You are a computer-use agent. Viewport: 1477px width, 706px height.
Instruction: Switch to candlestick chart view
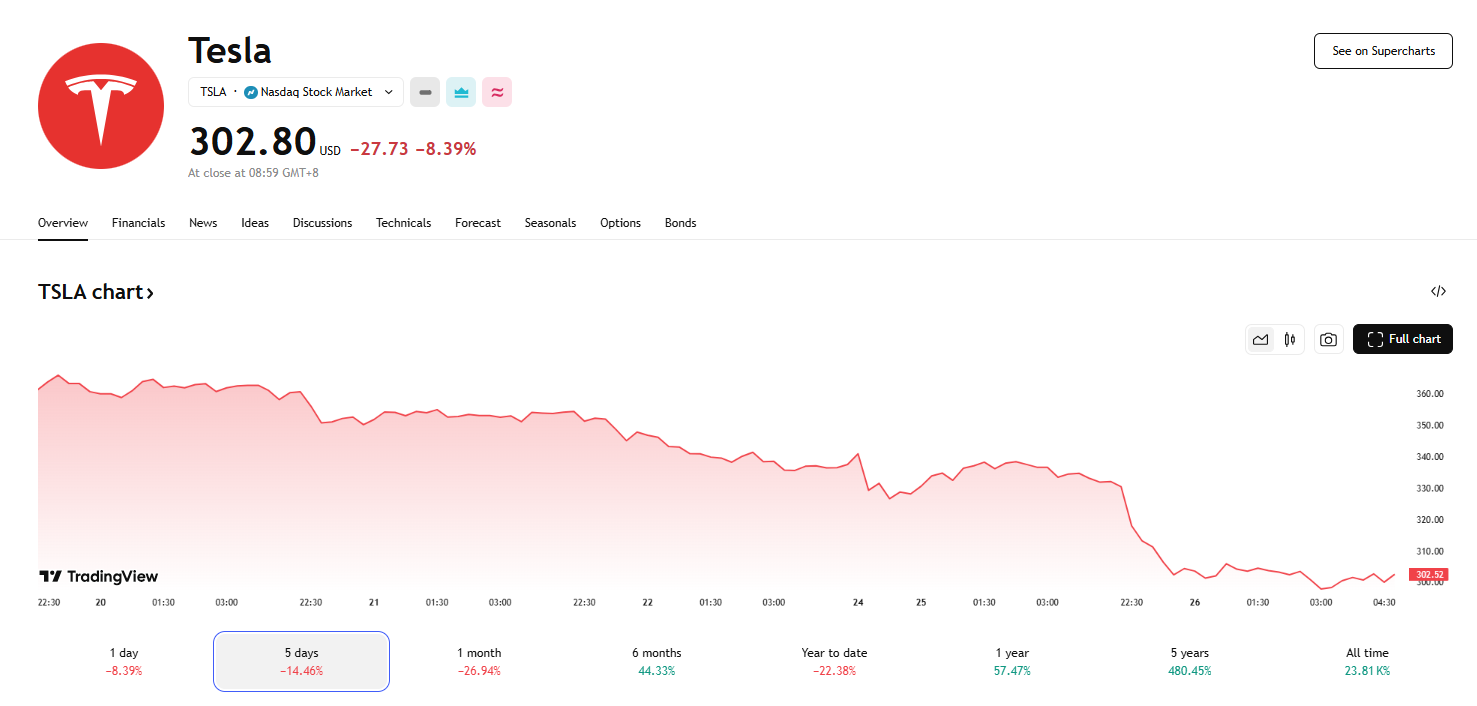coord(1290,340)
